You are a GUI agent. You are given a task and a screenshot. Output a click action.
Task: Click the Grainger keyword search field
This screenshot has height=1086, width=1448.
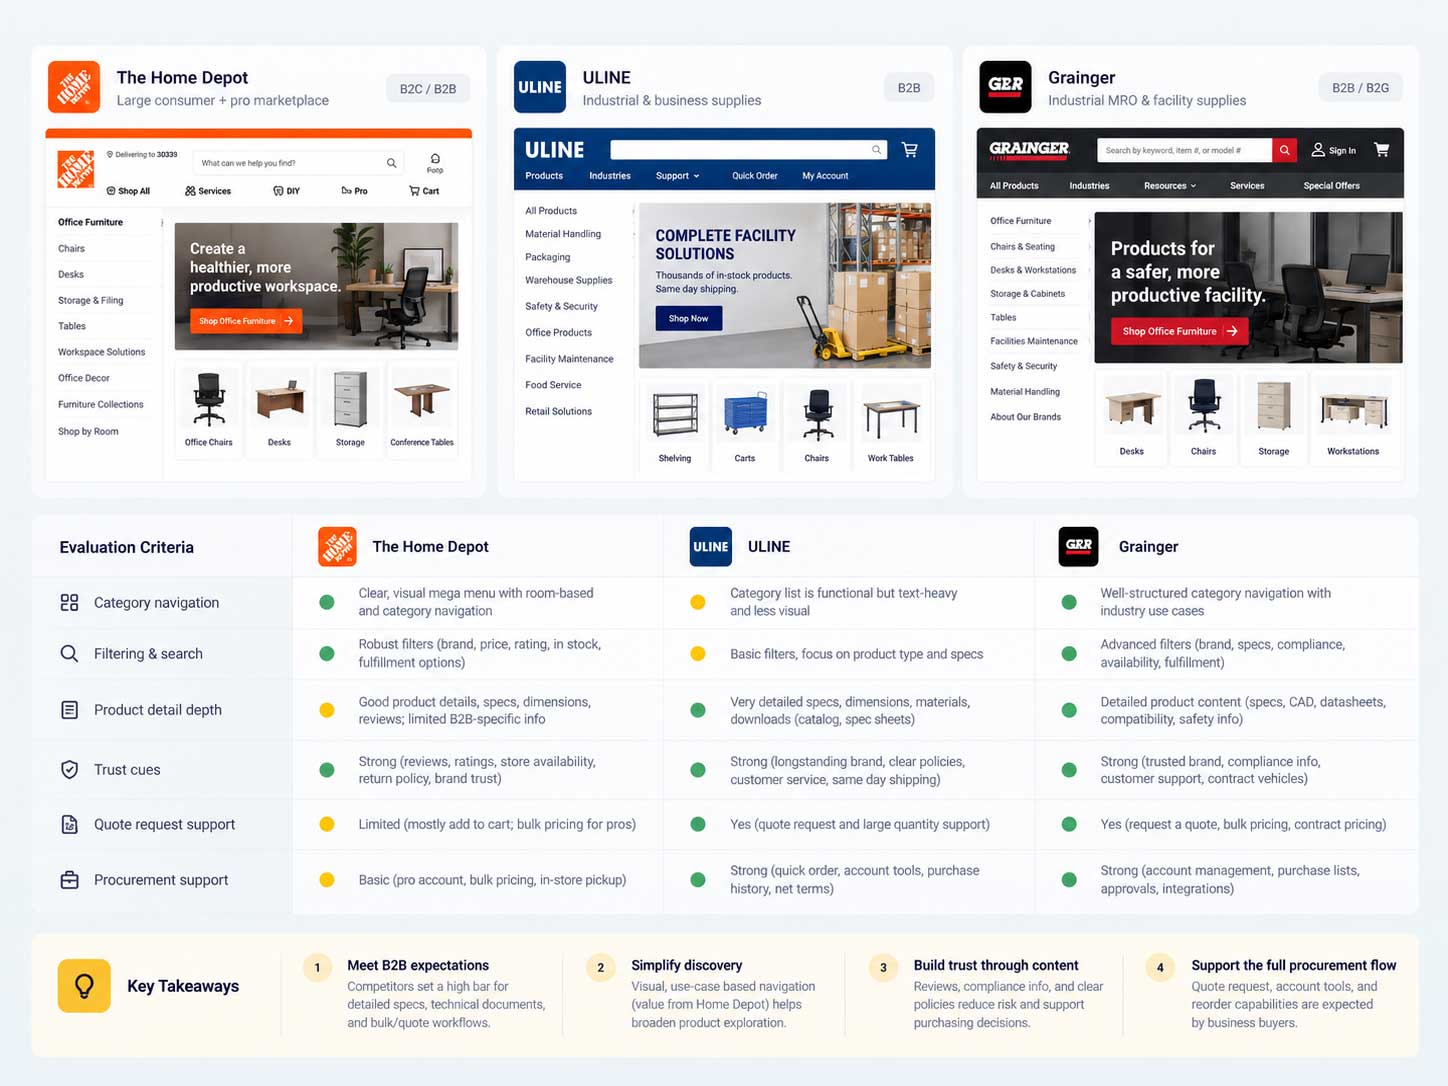pyautogui.click(x=1184, y=150)
